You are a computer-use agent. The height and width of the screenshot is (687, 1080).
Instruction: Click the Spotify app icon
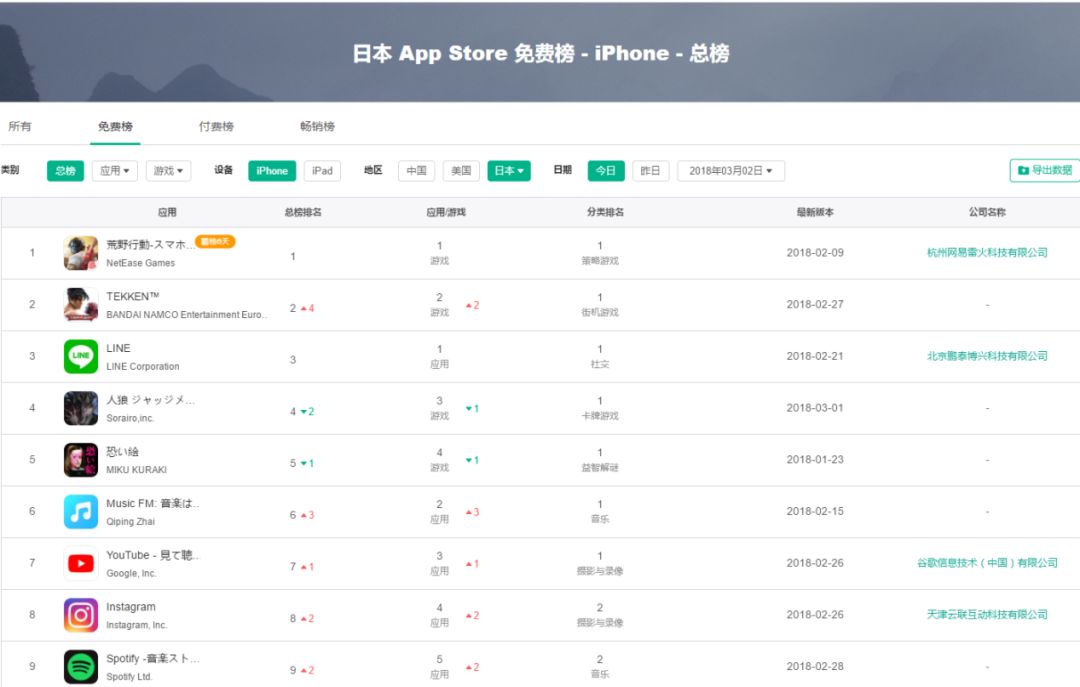coord(81,666)
